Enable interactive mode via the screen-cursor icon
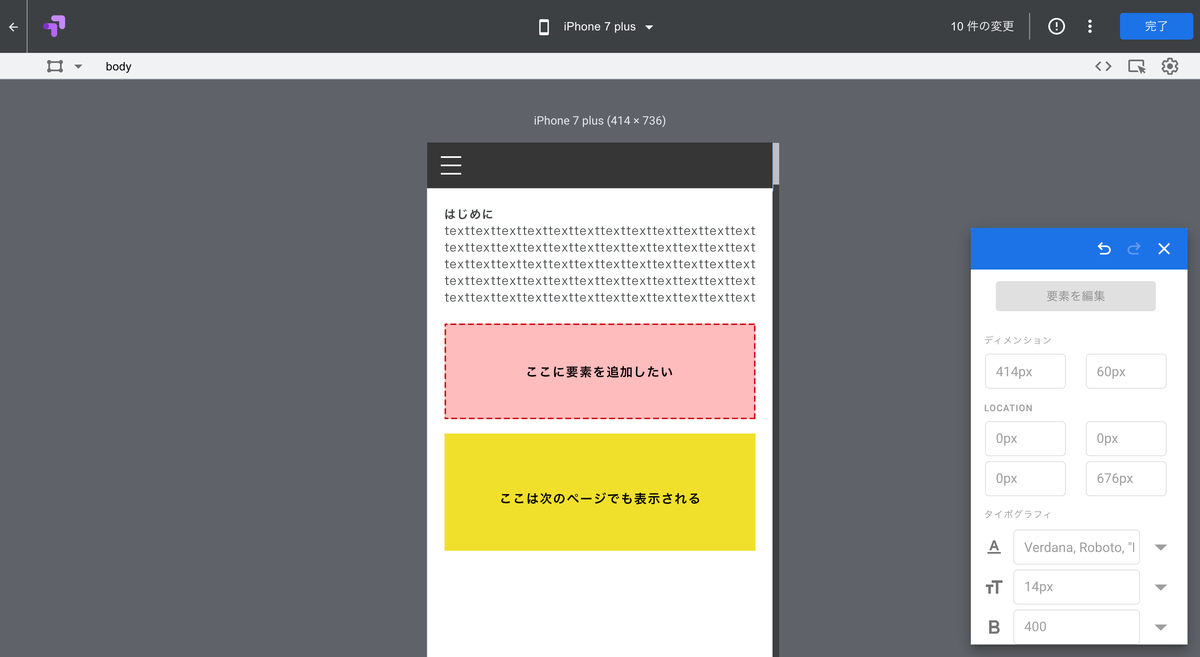Viewport: 1200px width, 657px height. pos(1136,66)
